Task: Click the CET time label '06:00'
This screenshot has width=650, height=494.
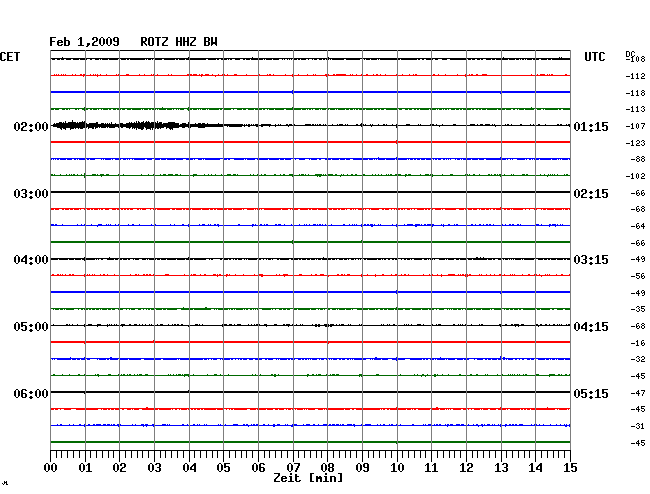Action: click(31, 393)
